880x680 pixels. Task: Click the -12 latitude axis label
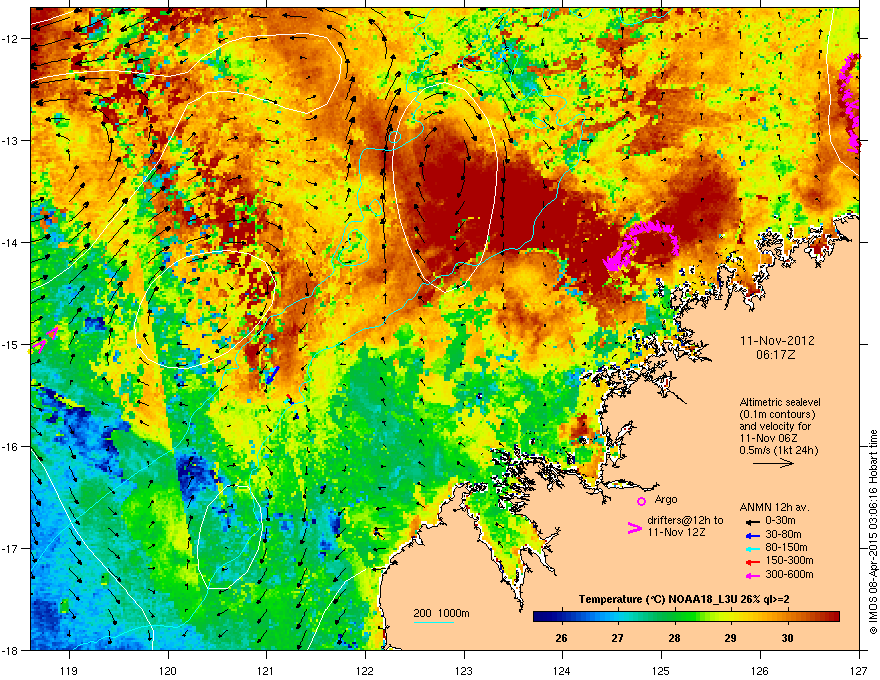pos(11,38)
